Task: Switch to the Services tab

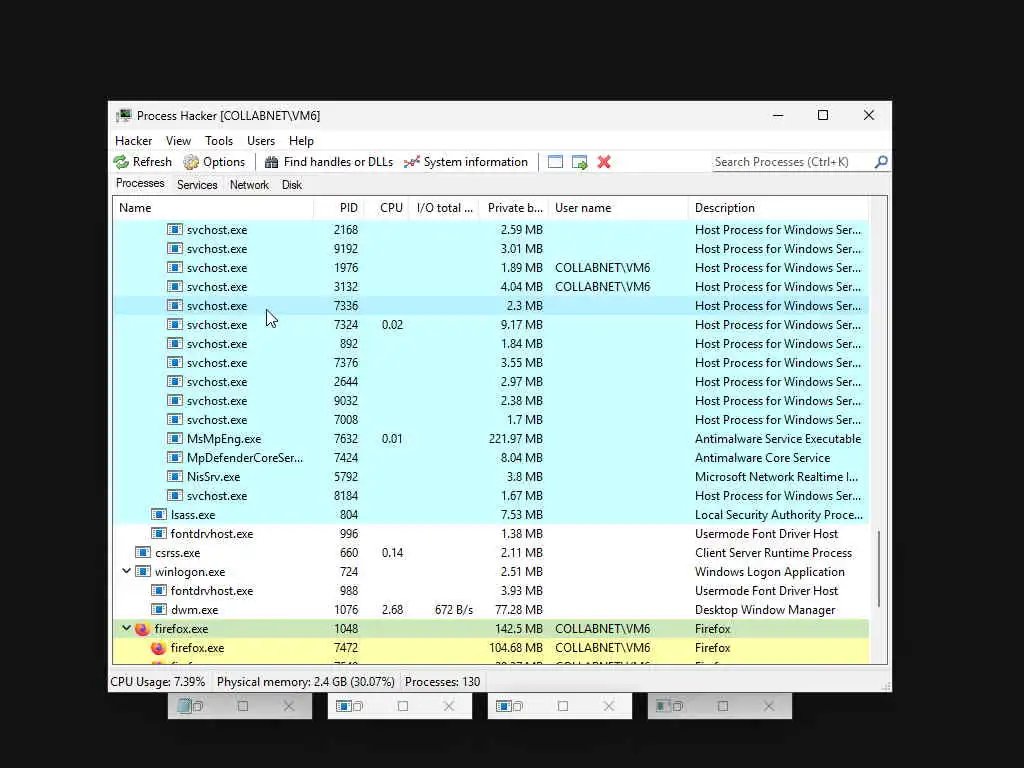Action: [197, 185]
